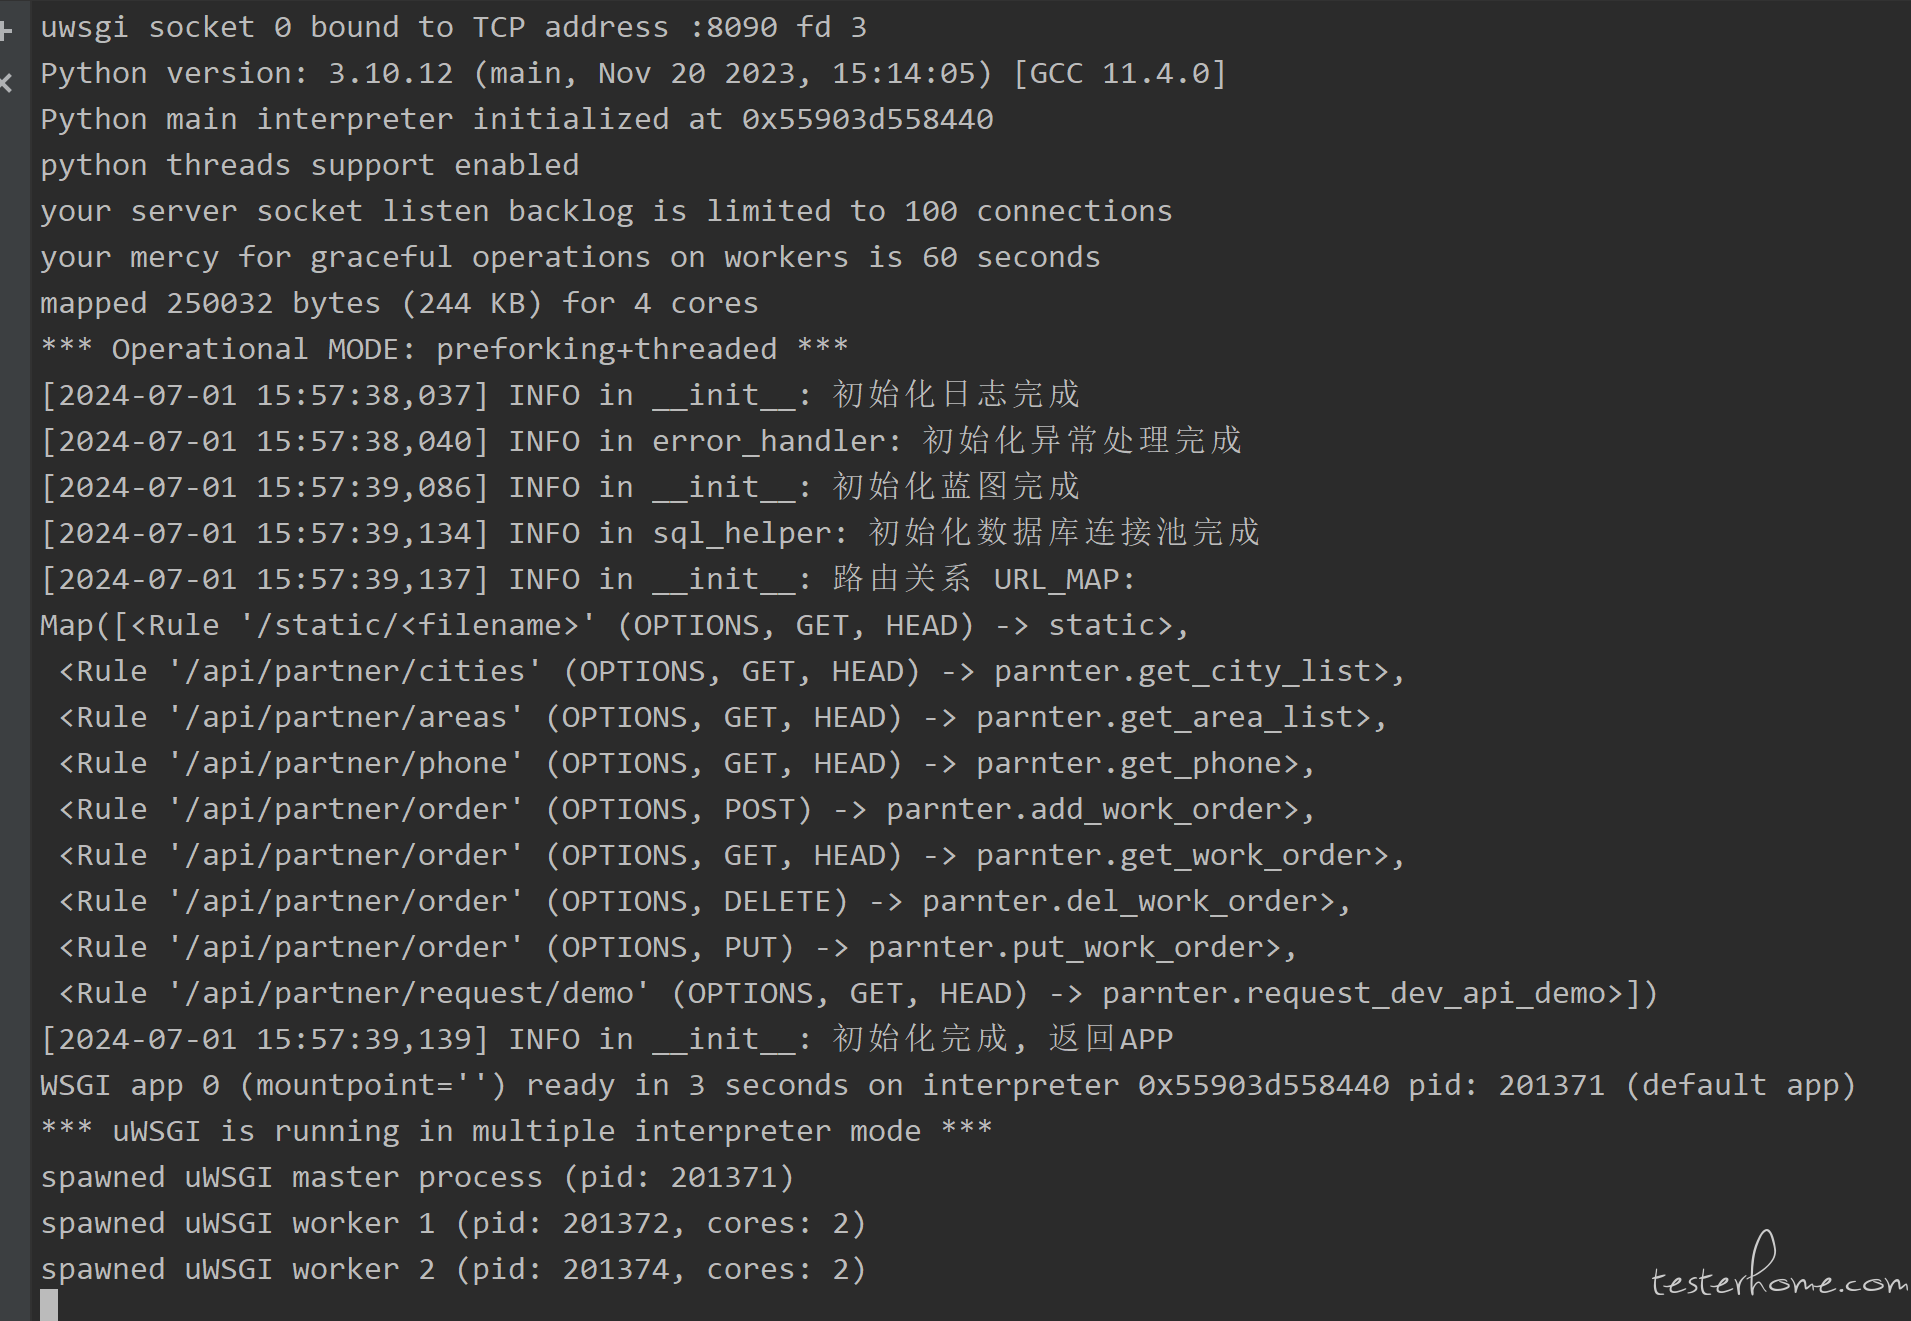Click 'error_handler' in the log line
Screen dimensions: 1911x1321
point(769,441)
